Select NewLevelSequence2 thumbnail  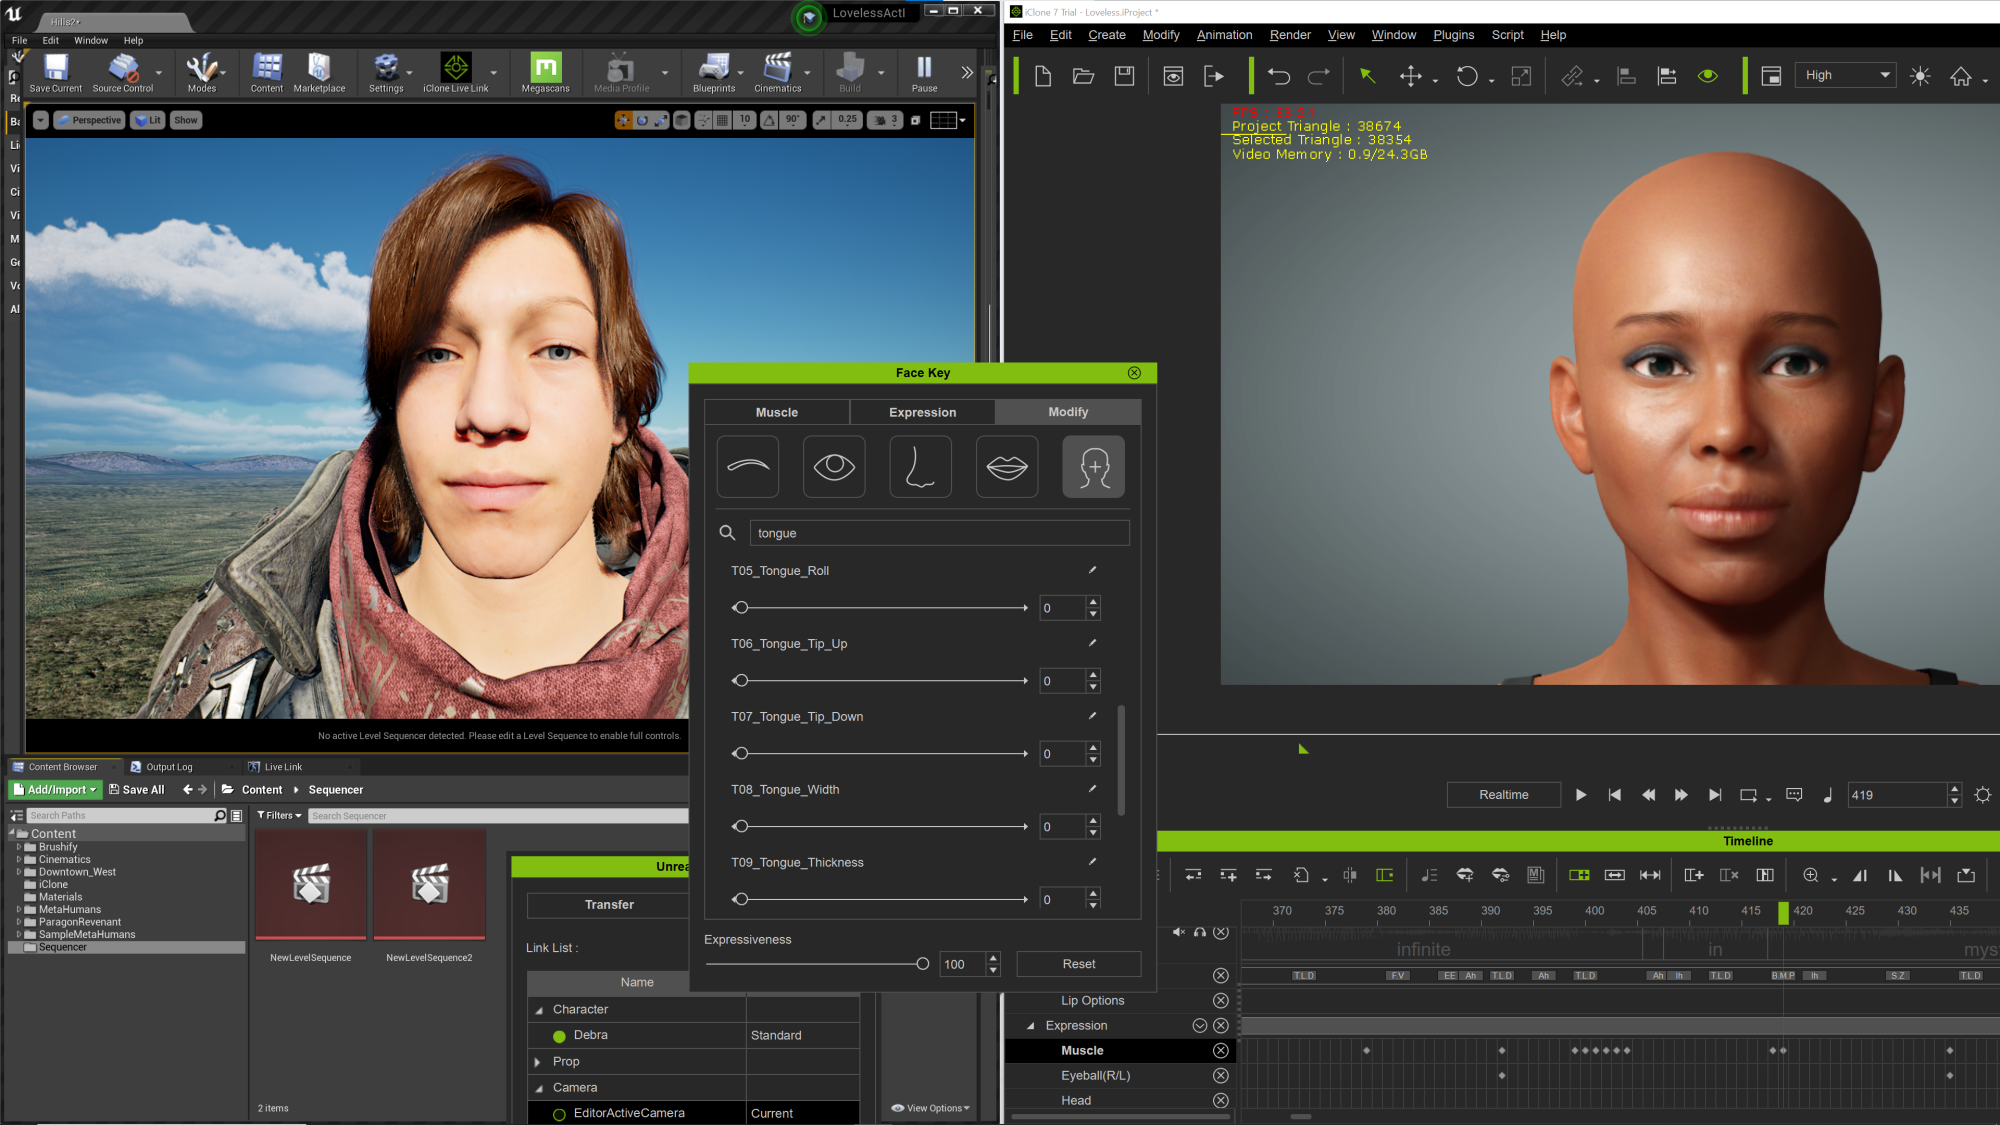[x=429, y=885]
